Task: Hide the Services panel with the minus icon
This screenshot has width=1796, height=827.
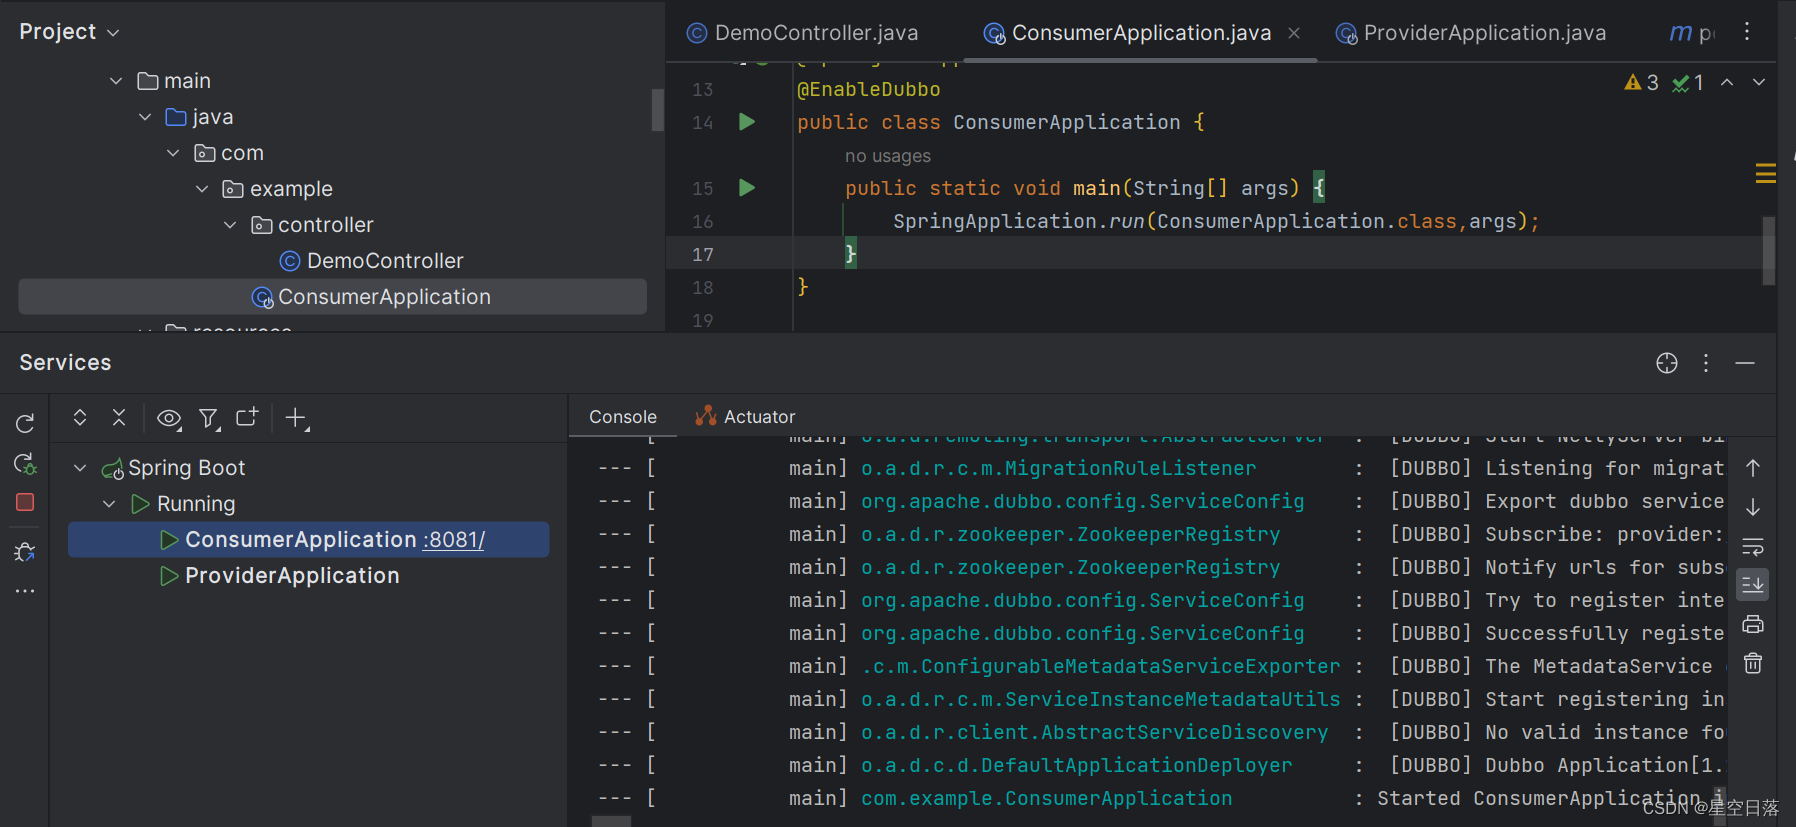Action: click(1745, 363)
